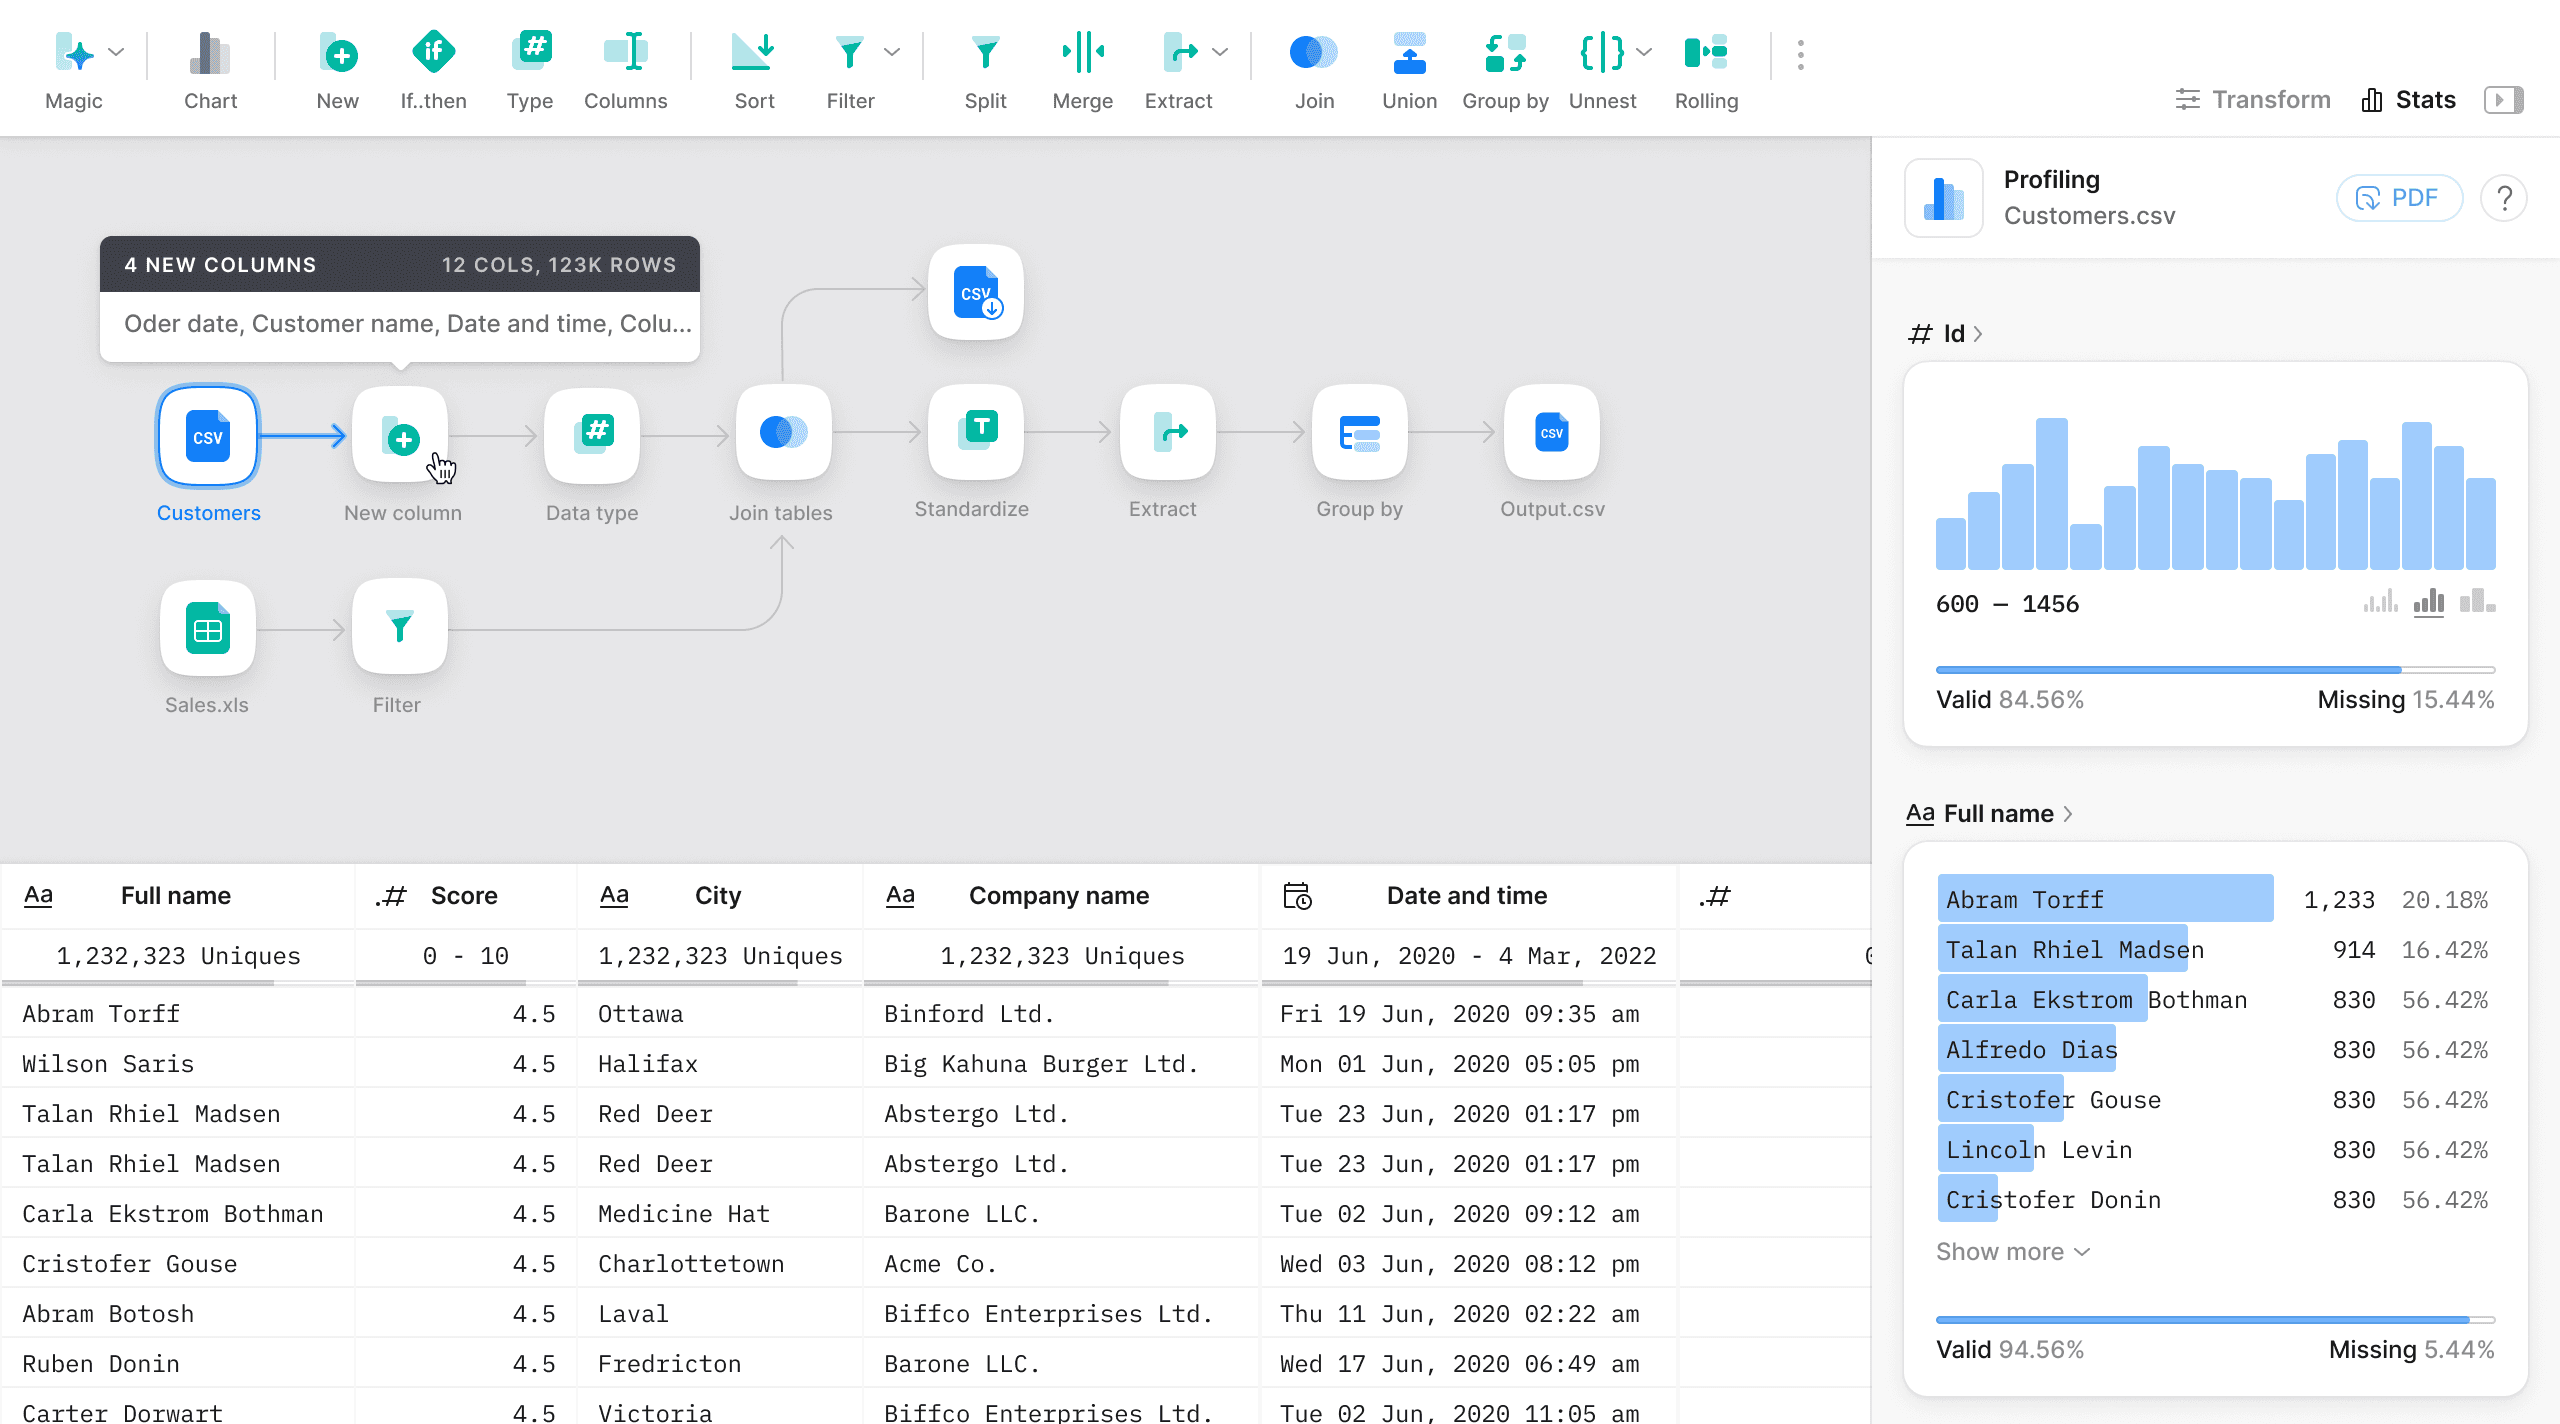Select the Output.csv node
Screen dimensions: 2560x1424
tap(1552, 432)
